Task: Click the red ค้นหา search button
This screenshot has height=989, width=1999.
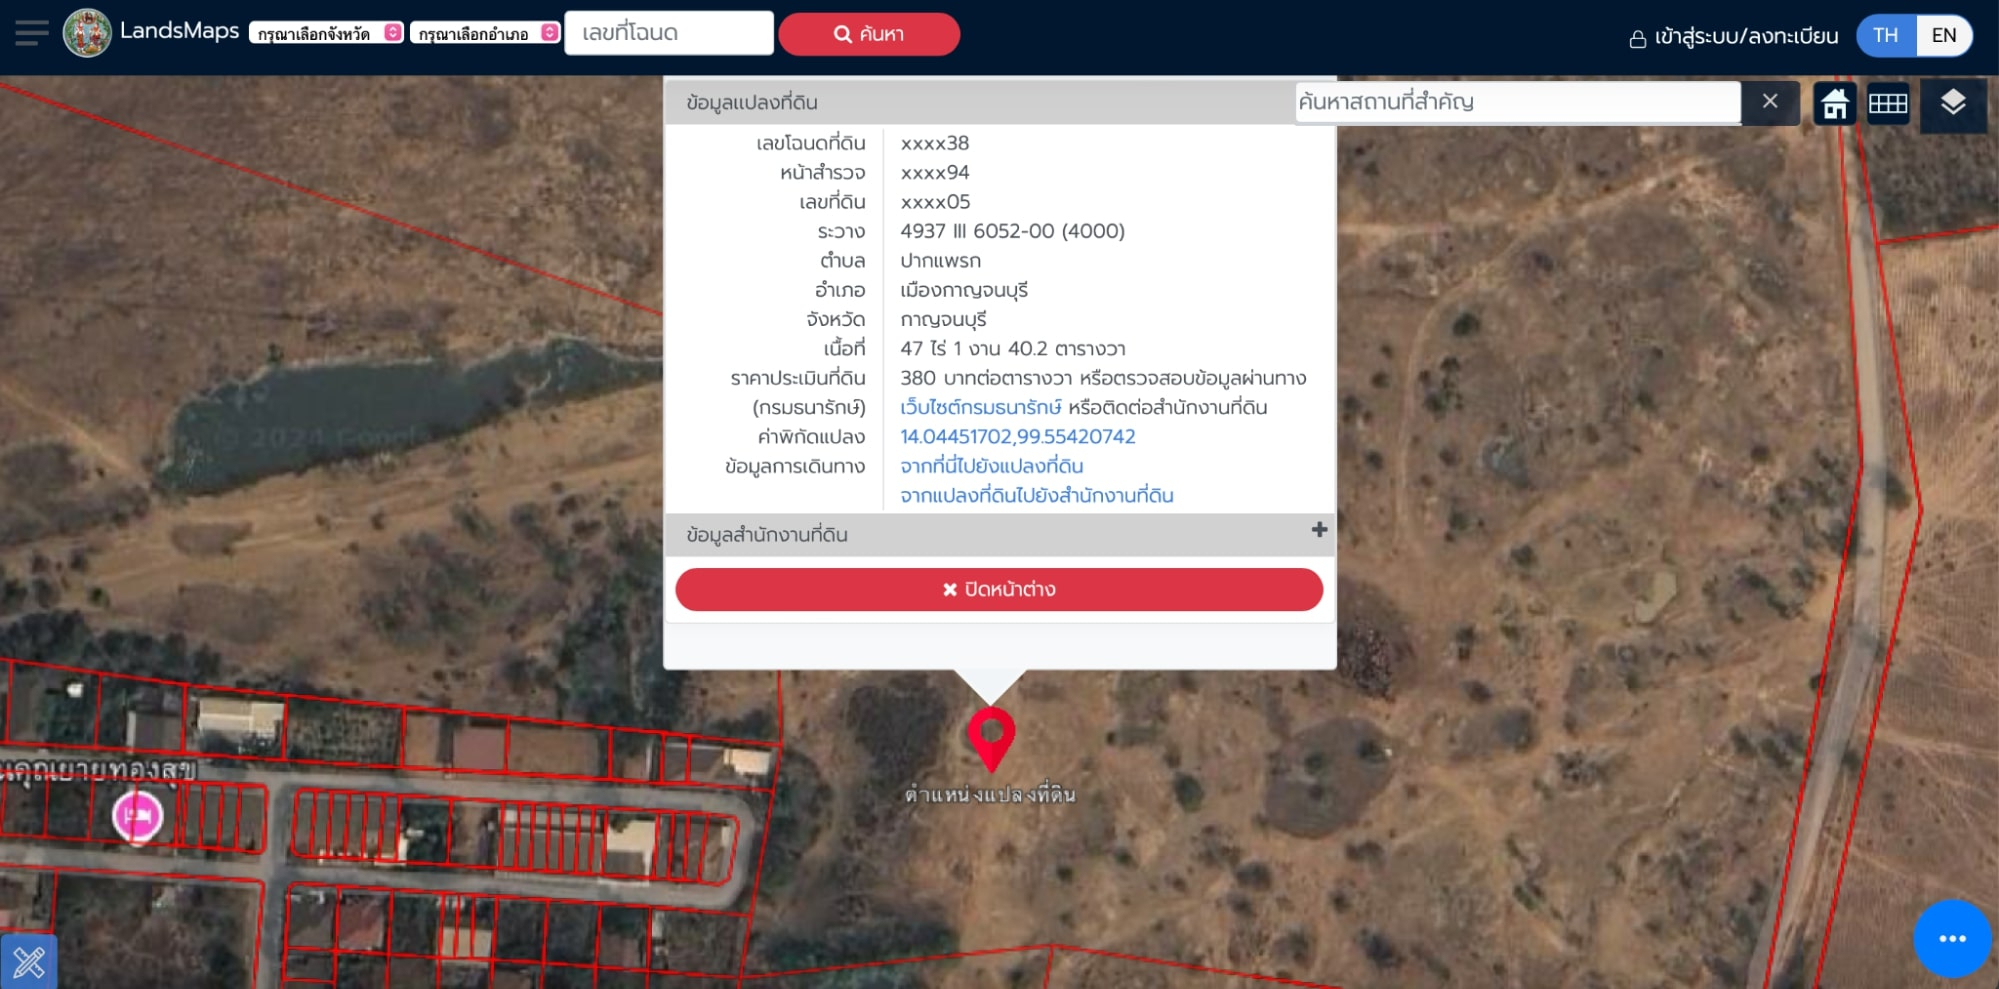Action: (x=868, y=34)
